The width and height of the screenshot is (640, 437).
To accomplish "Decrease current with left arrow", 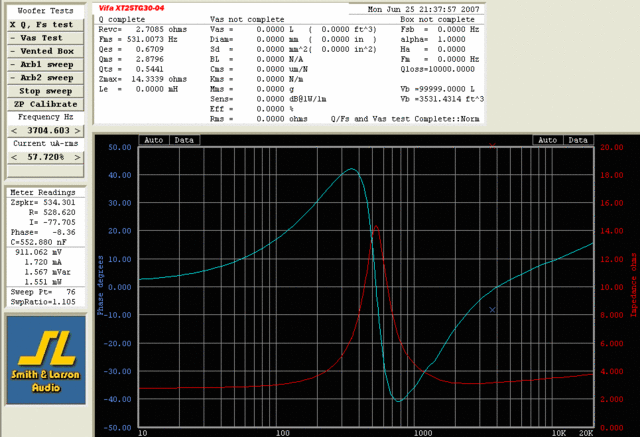I will click(x=14, y=157).
